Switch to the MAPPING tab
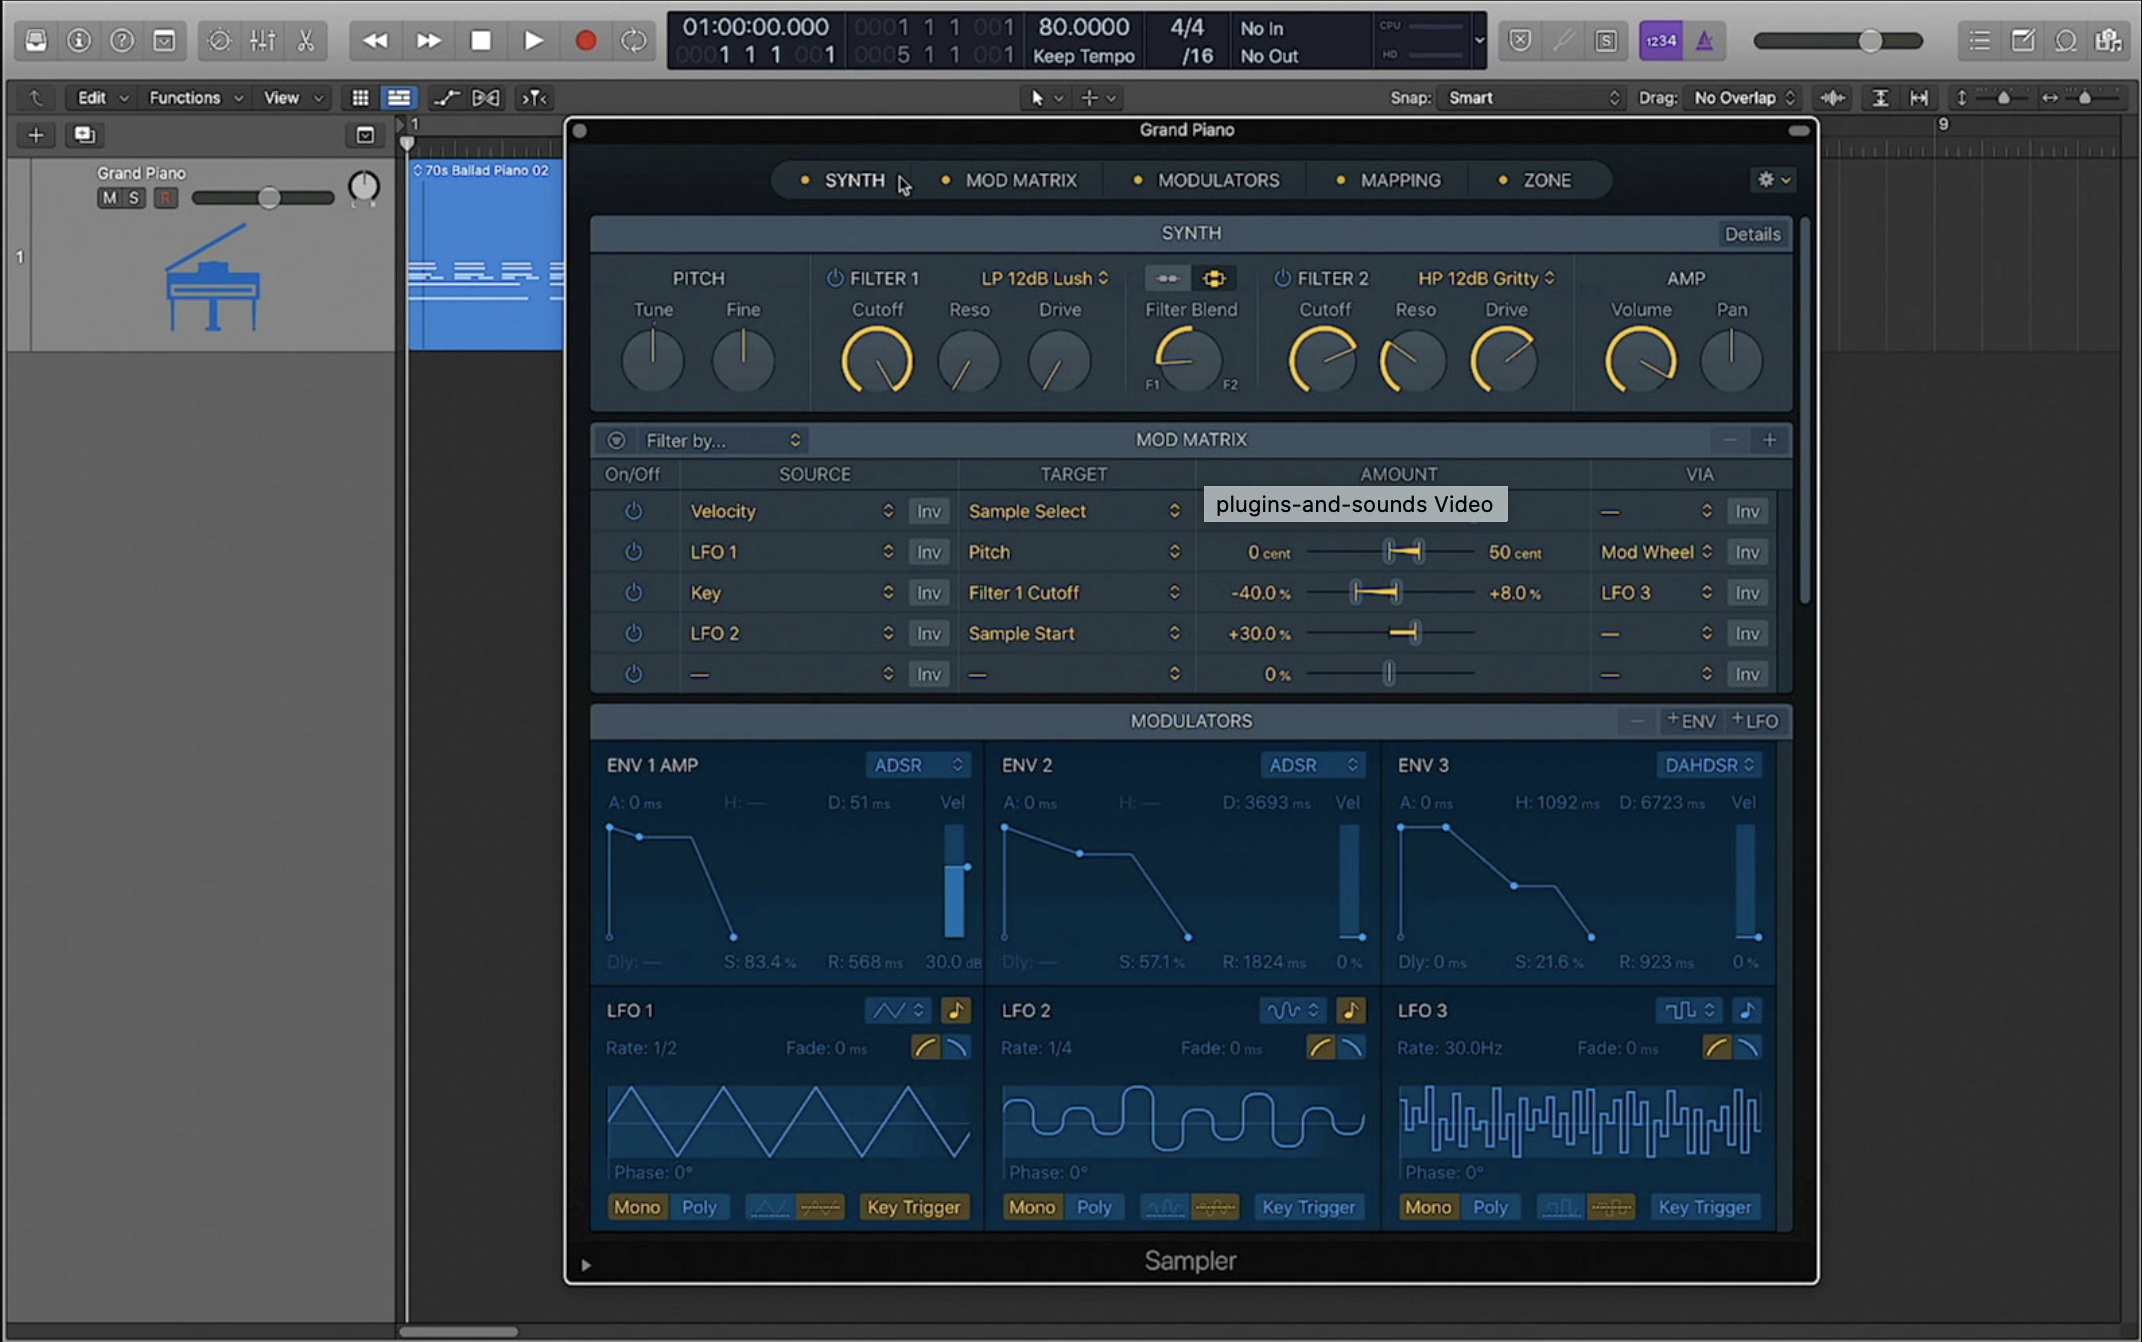The width and height of the screenshot is (2142, 1342). (1399, 180)
